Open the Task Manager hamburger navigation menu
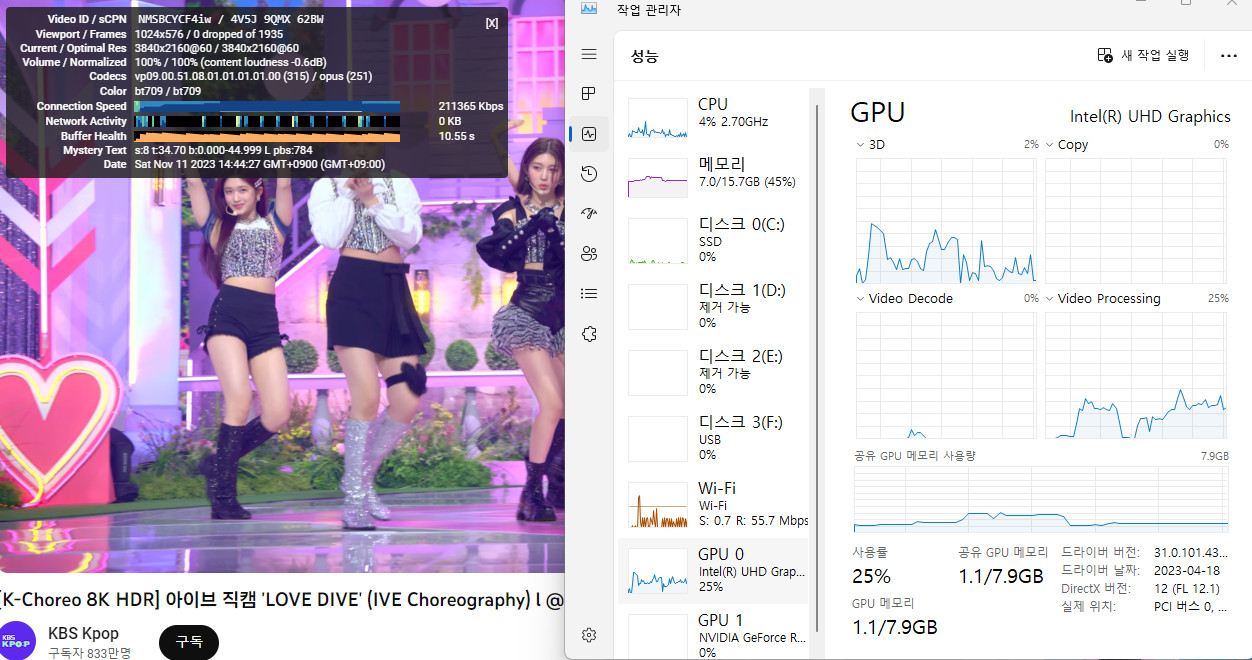Image resolution: width=1252 pixels, height=660 pixels. click(x=589, y=54)
